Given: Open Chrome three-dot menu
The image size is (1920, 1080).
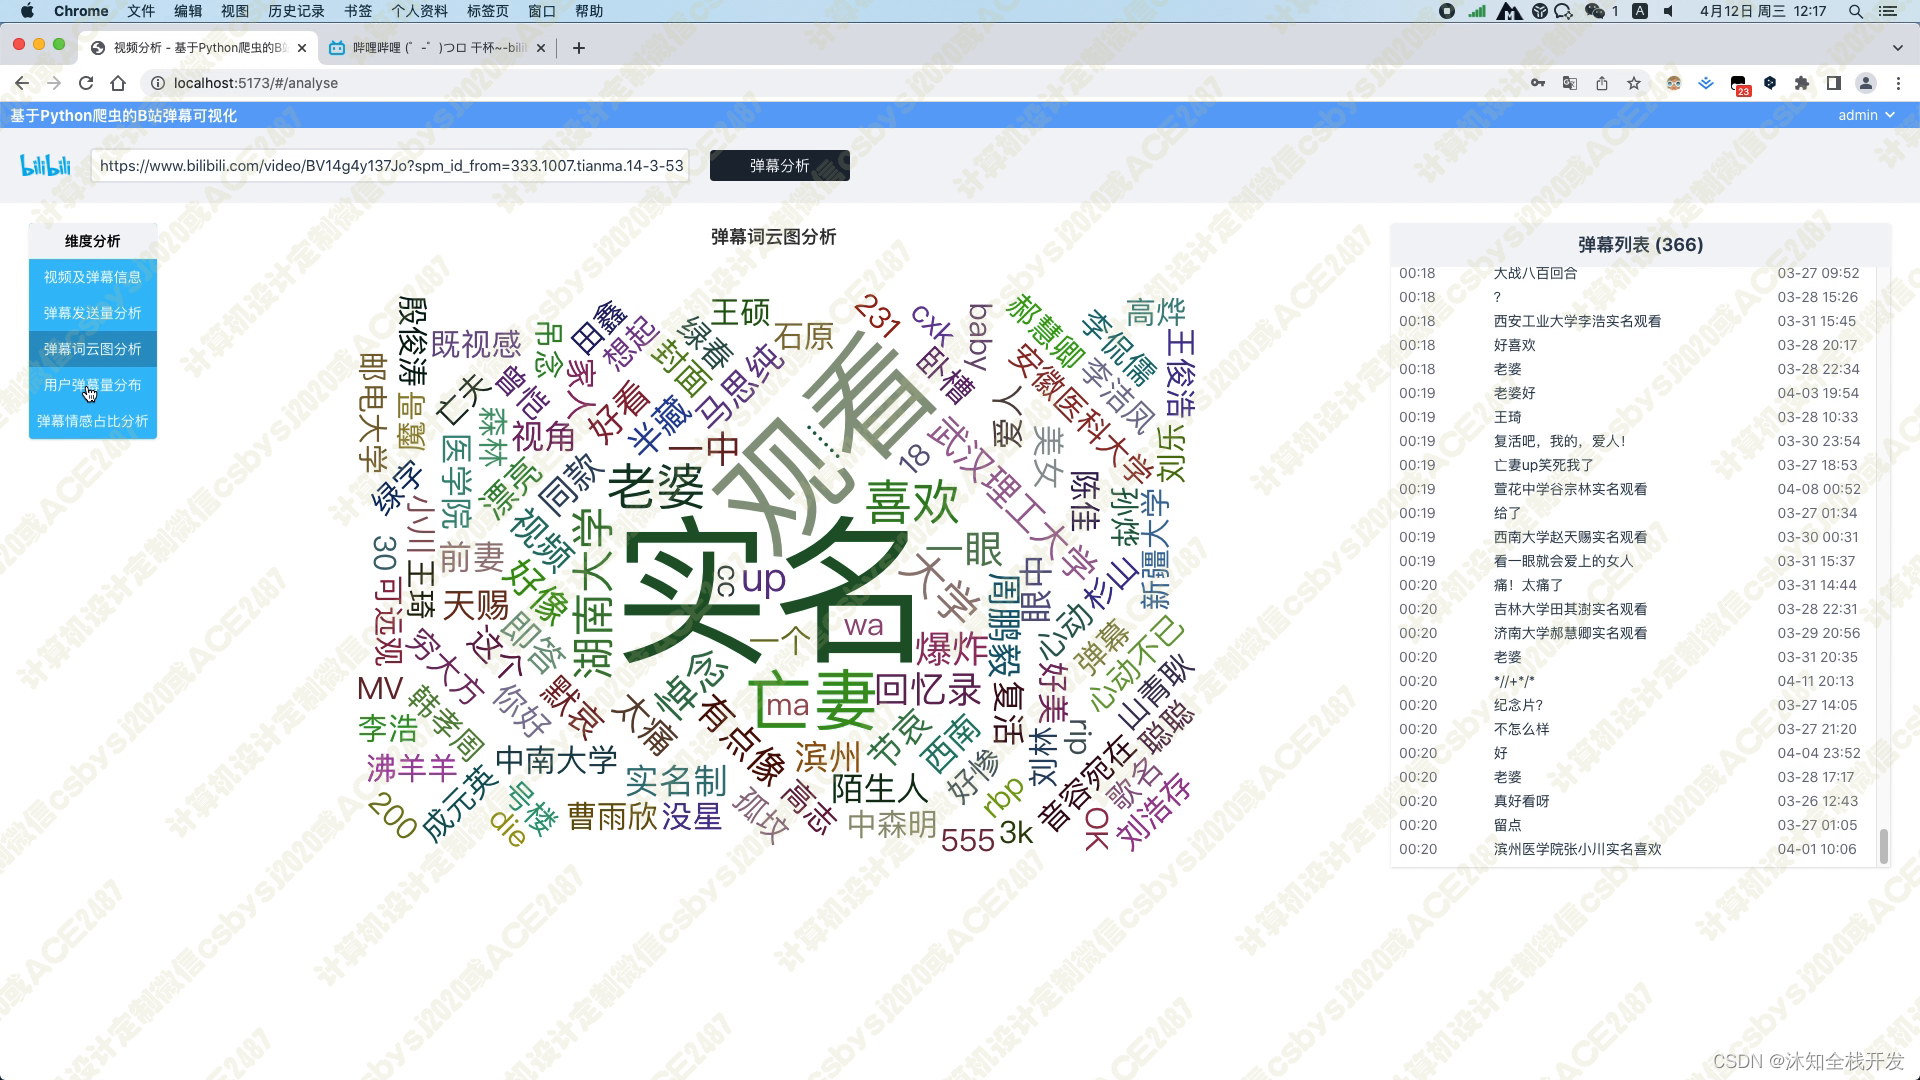Looking at the screenshot, I should click(x=1898, y=83).
